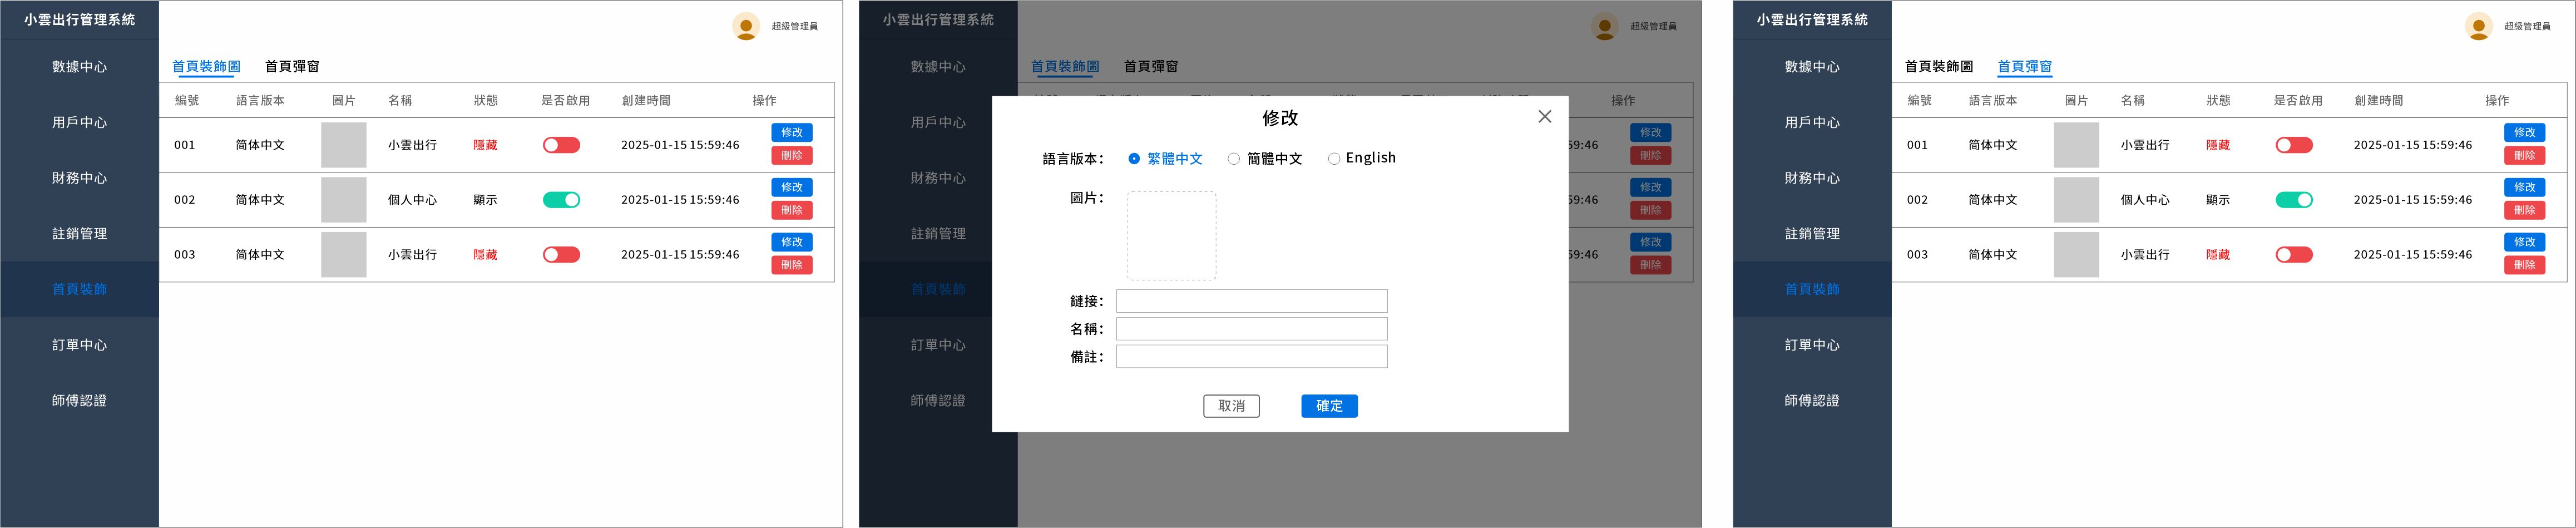Switch to 首頁彈窗 tab in the leftmost screen
This screenshot has width=2576, height=528.
click(x=292, y=67)
